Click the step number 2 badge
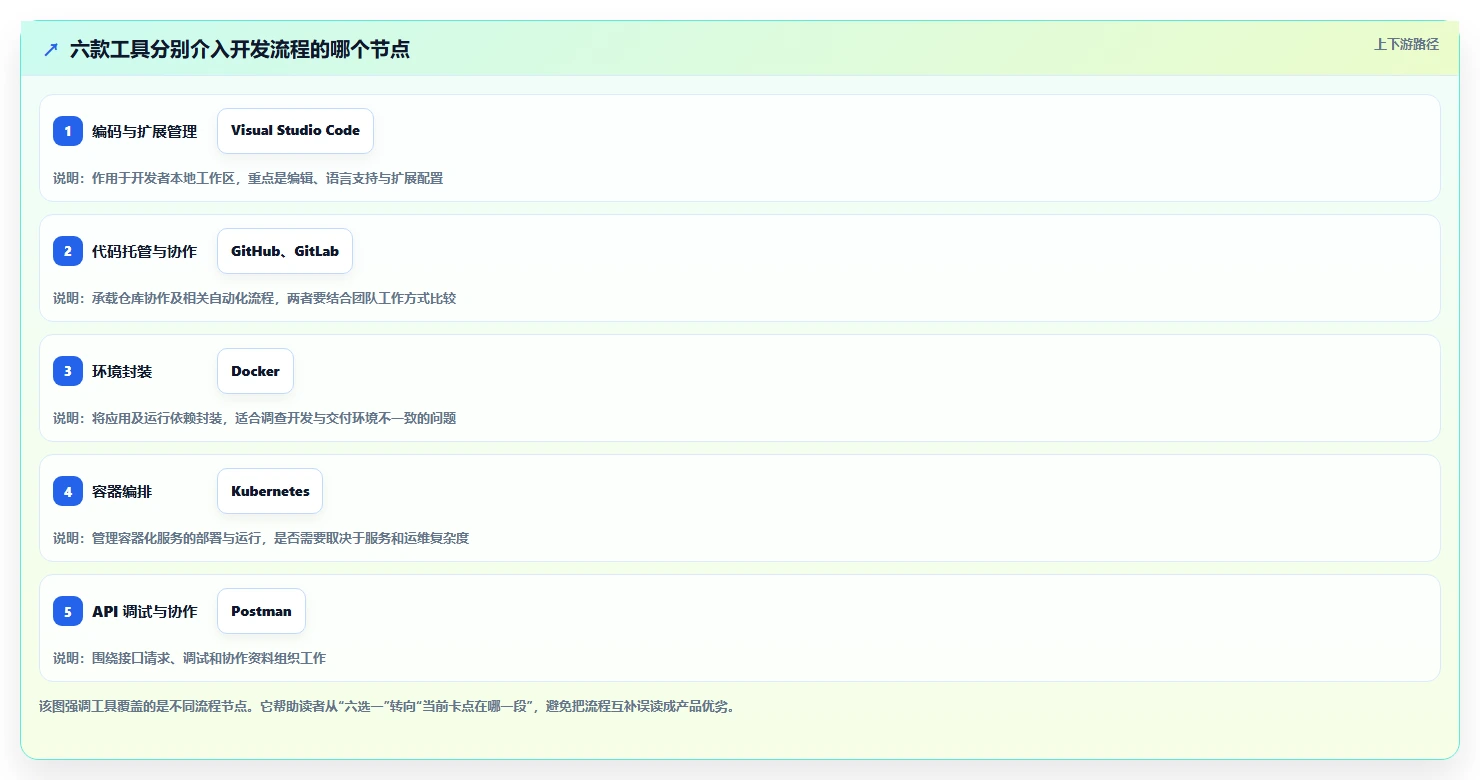The image size is (1480, 780). [68, 251]
